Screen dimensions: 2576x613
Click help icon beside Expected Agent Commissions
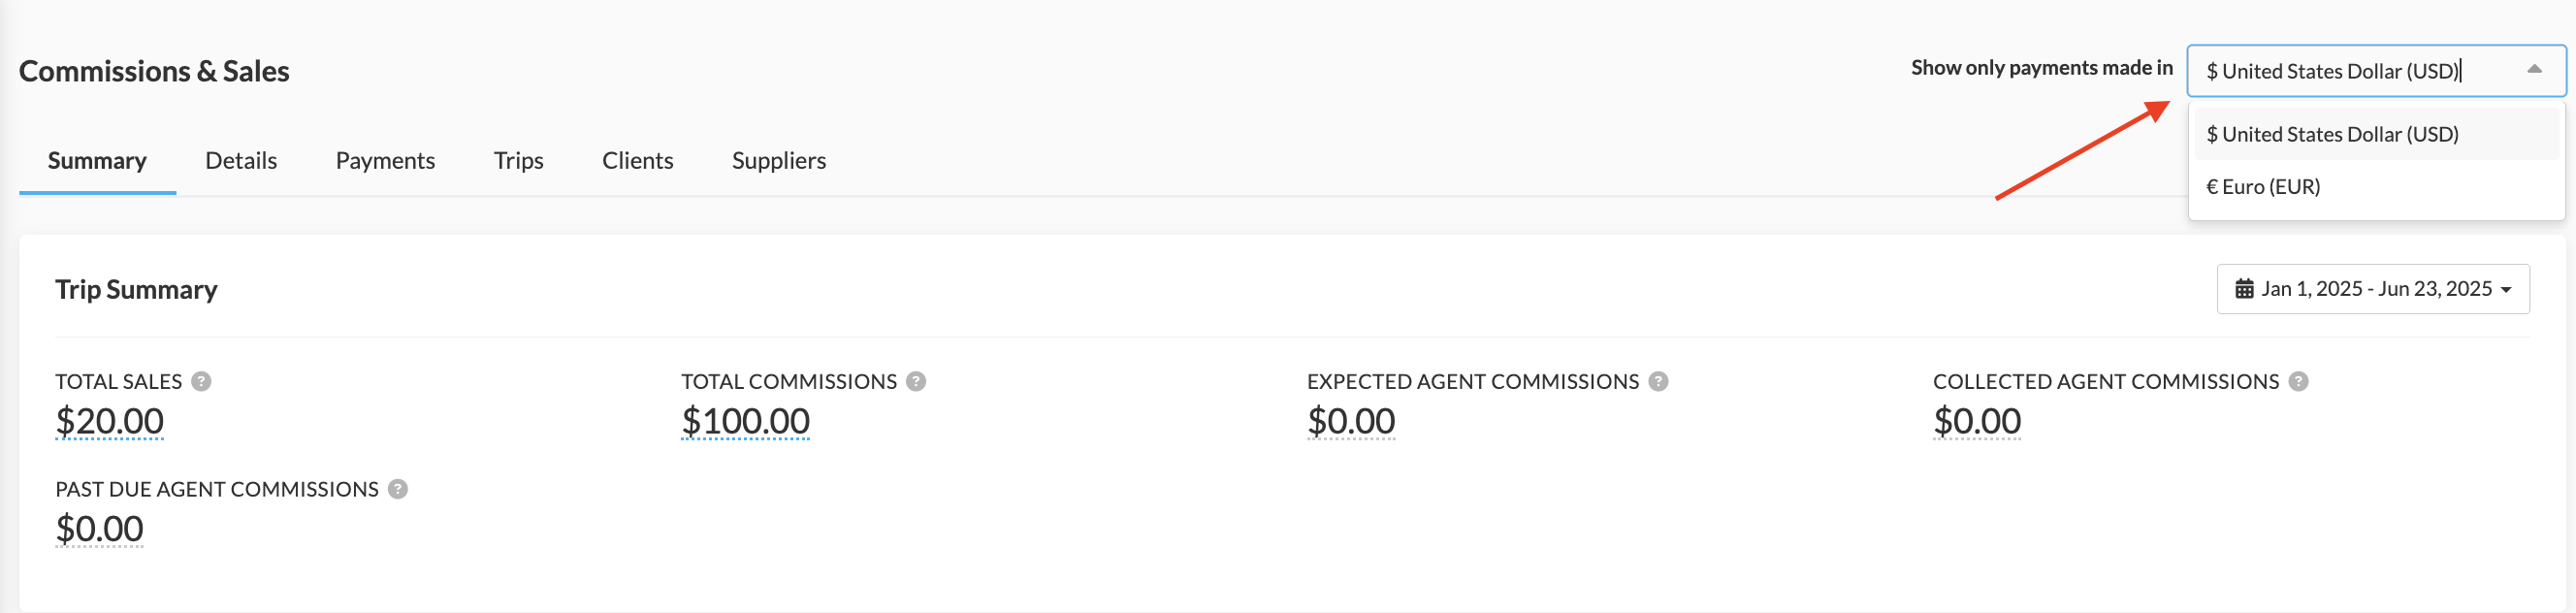tap(1658, 381)
